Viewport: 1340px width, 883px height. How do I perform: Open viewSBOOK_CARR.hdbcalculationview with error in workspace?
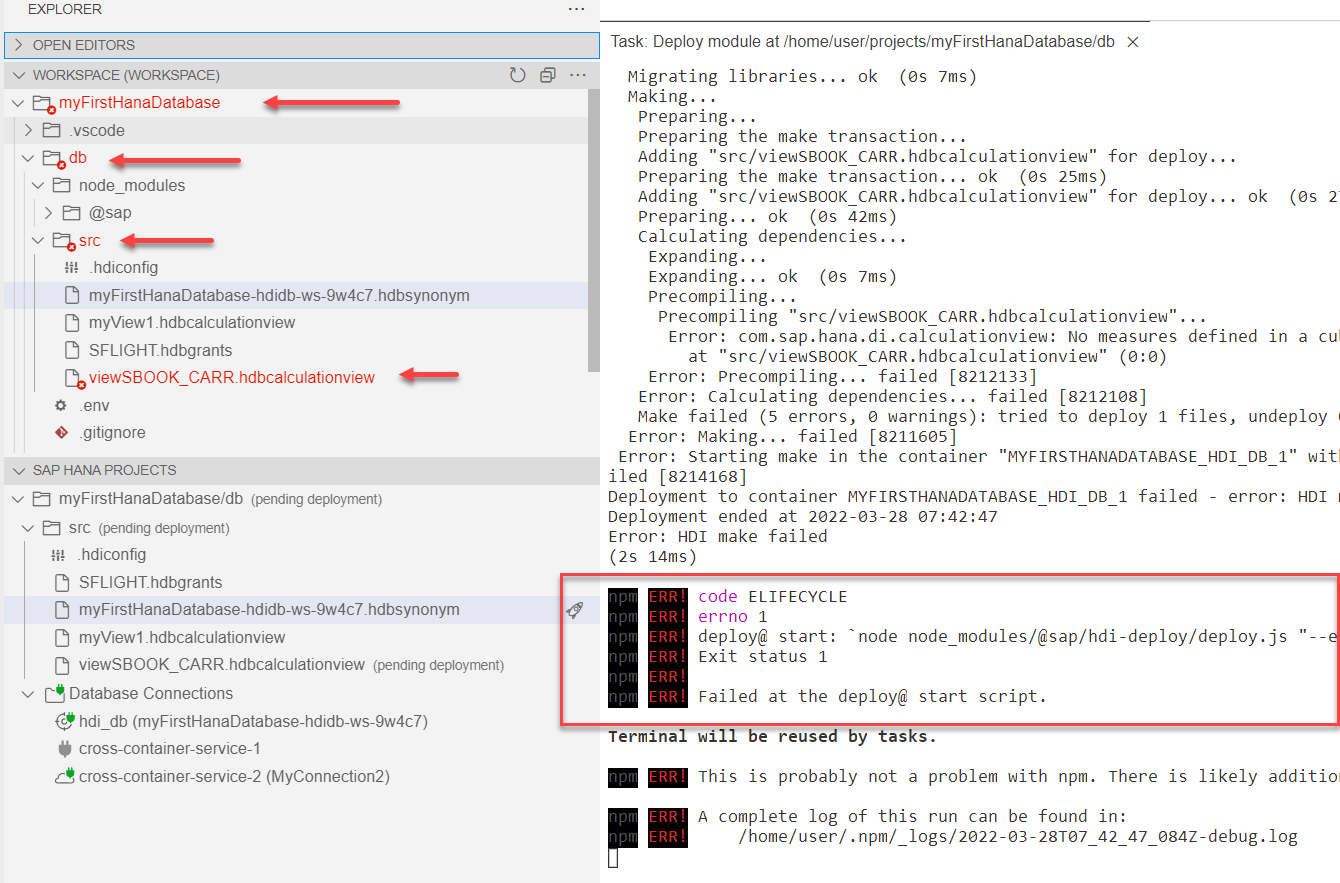point(231,377)
